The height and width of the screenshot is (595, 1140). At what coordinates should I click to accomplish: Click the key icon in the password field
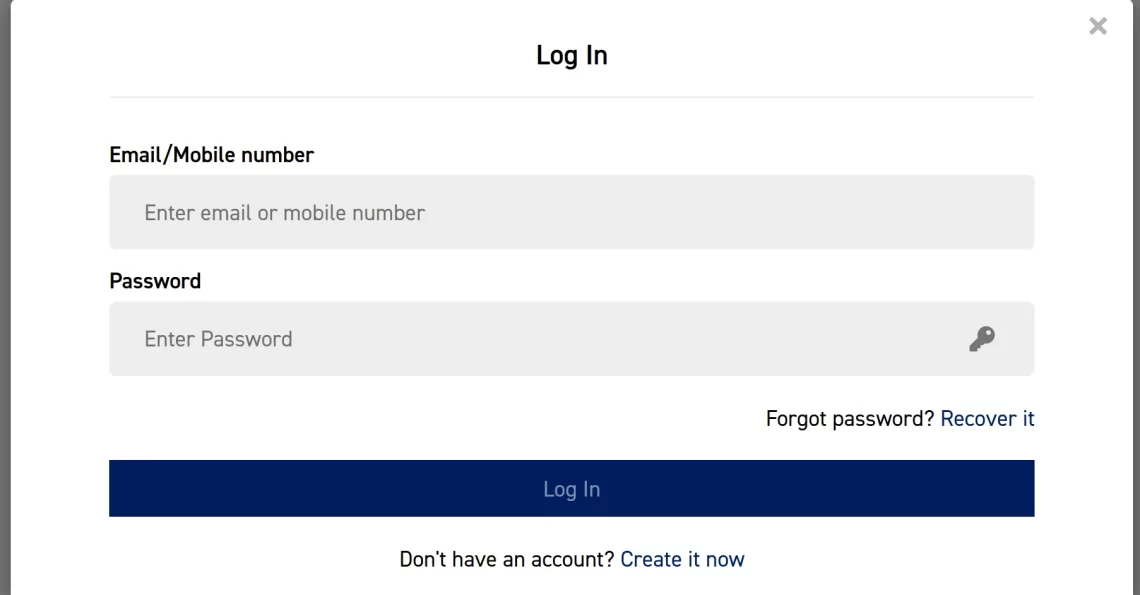982,339
